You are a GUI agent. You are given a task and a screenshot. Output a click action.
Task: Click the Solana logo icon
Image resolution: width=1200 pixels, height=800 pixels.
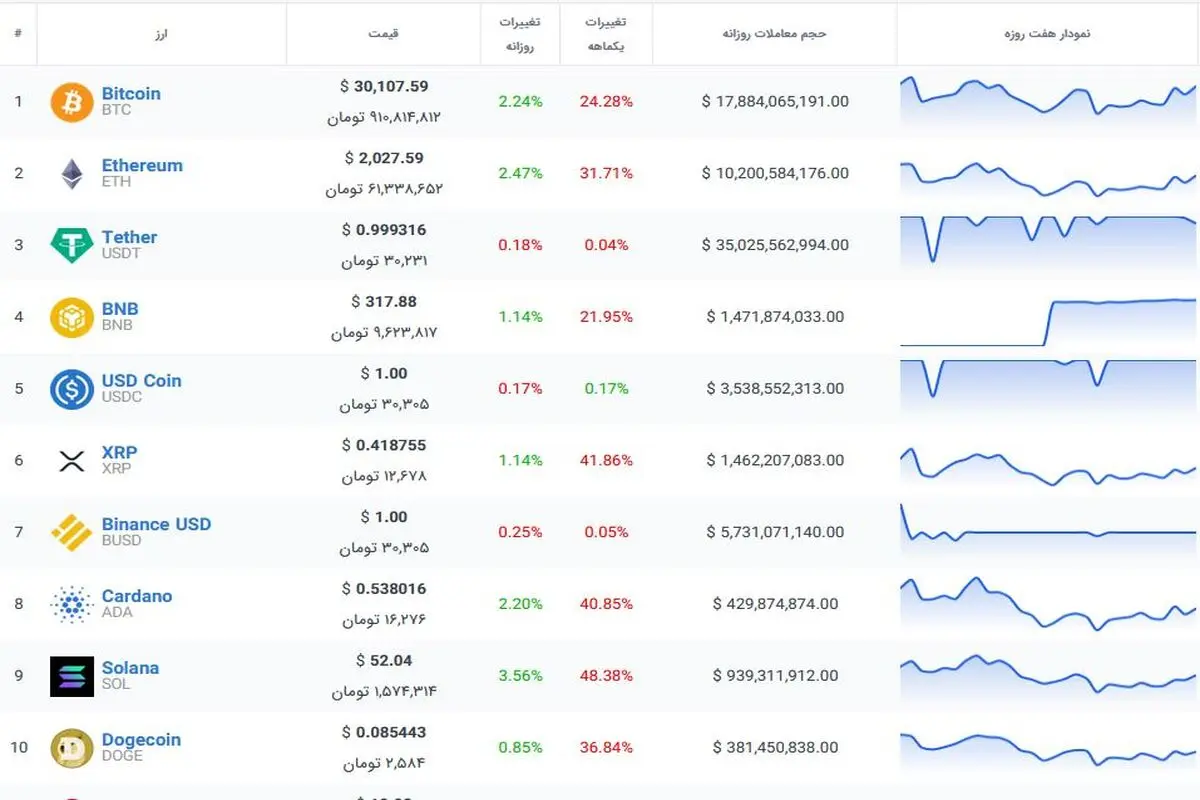tap(72, 676)
